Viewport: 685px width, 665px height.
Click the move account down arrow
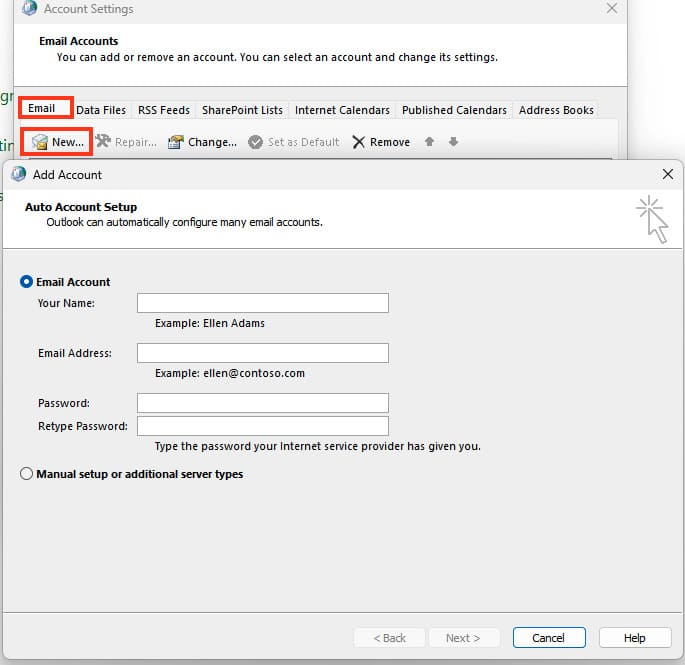(453, 142)
